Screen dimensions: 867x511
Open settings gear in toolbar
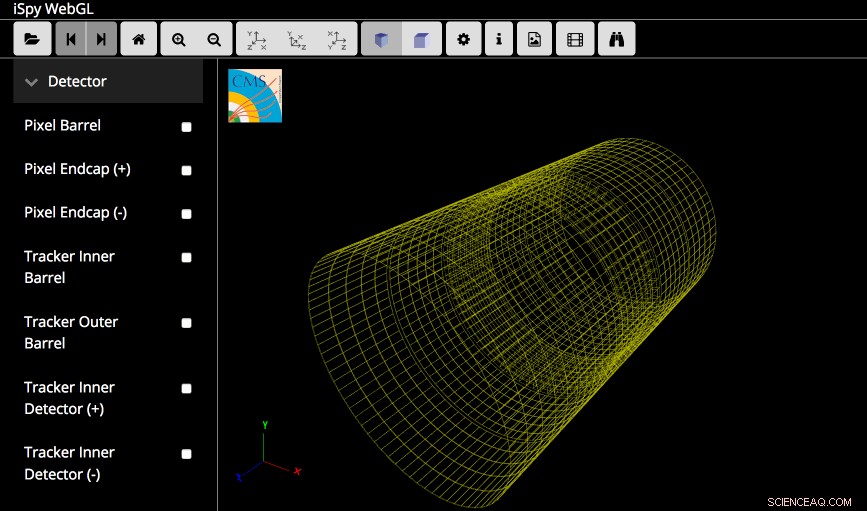[x=463, y=40]
